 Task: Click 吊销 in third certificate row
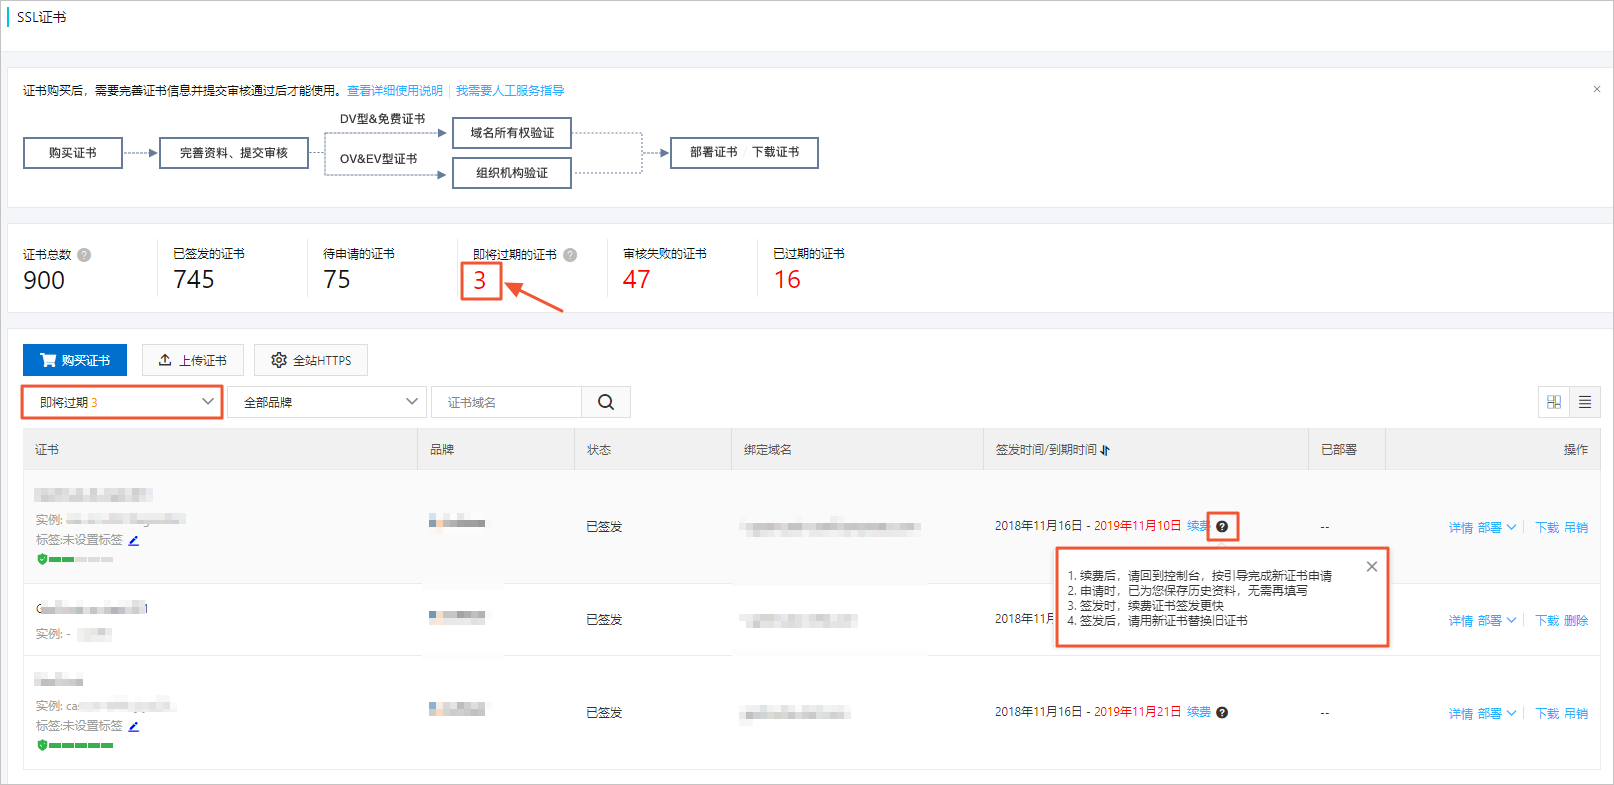click(1576, 713)
